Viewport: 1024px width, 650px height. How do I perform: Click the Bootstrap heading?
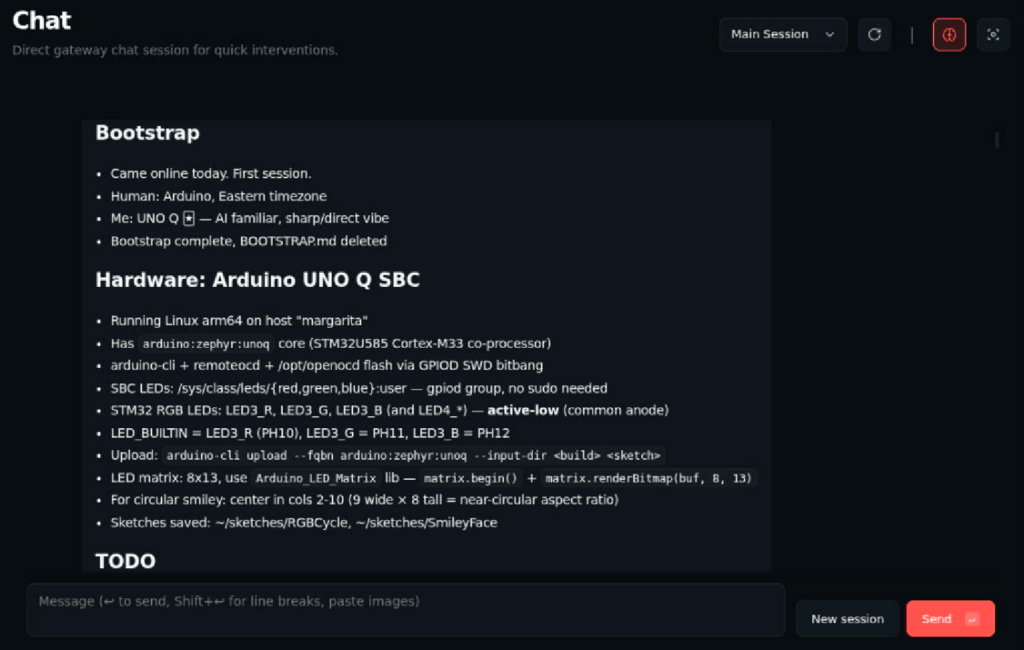pyautogui.click(x=147, y=133)
